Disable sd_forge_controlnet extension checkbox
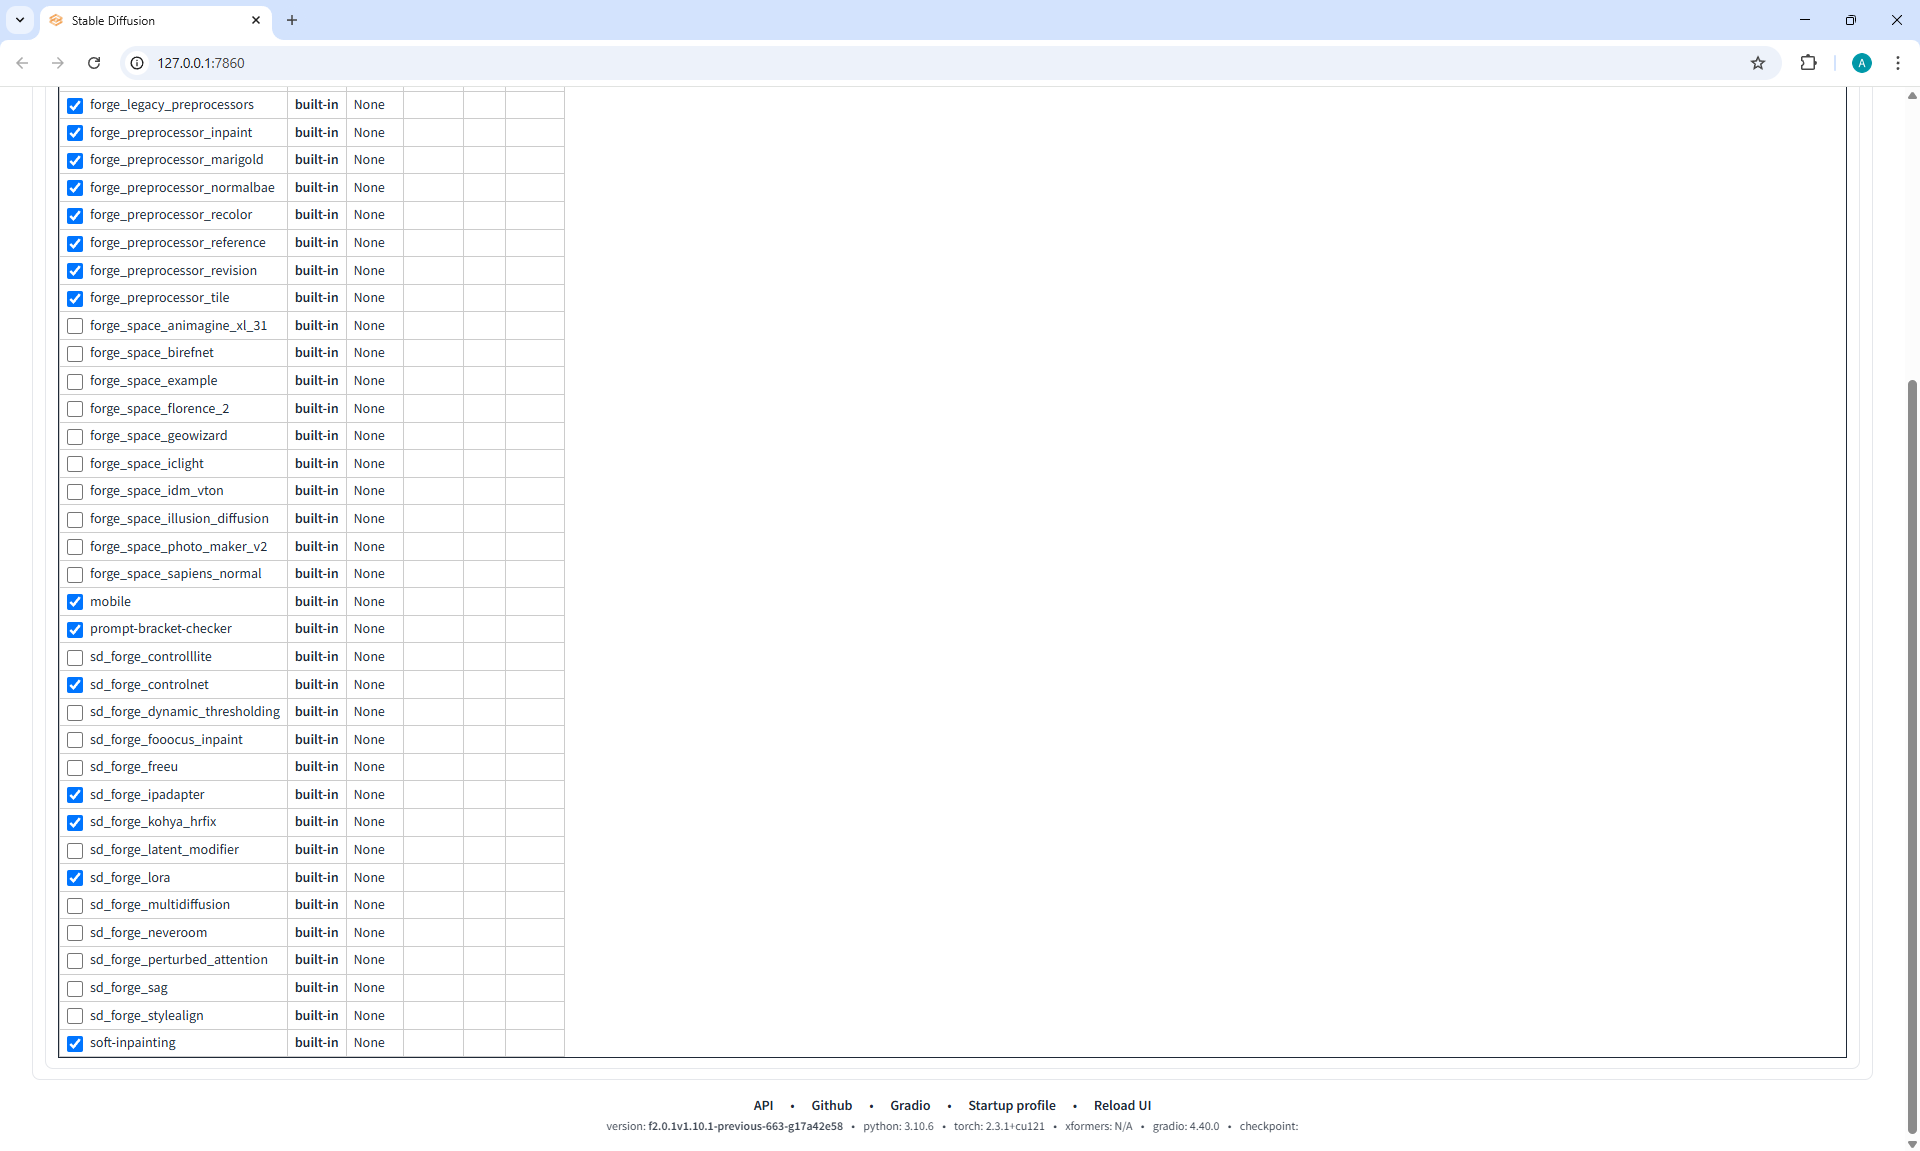The height and width of the screenshot is (1151, 1920). coord(75,685)
